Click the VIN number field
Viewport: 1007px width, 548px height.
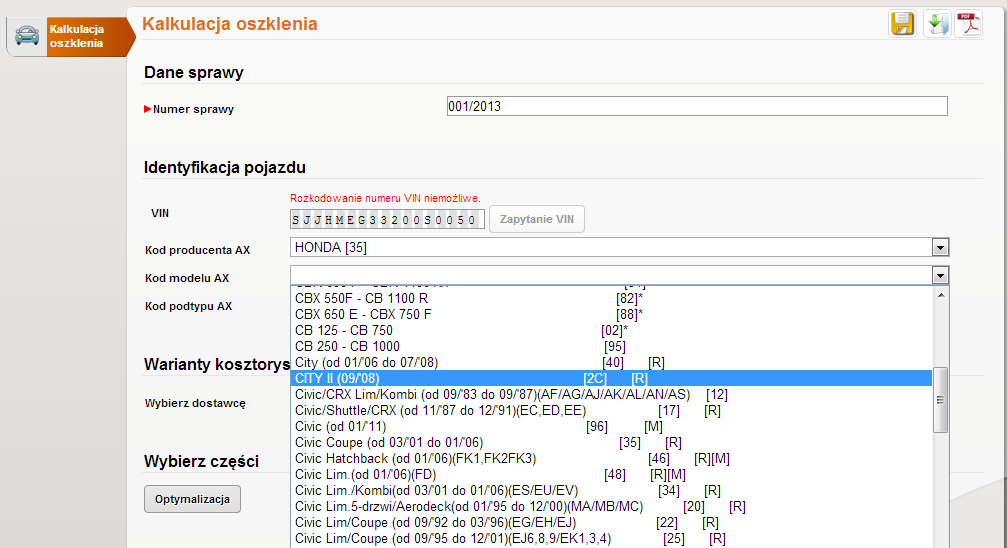point(387,219)
